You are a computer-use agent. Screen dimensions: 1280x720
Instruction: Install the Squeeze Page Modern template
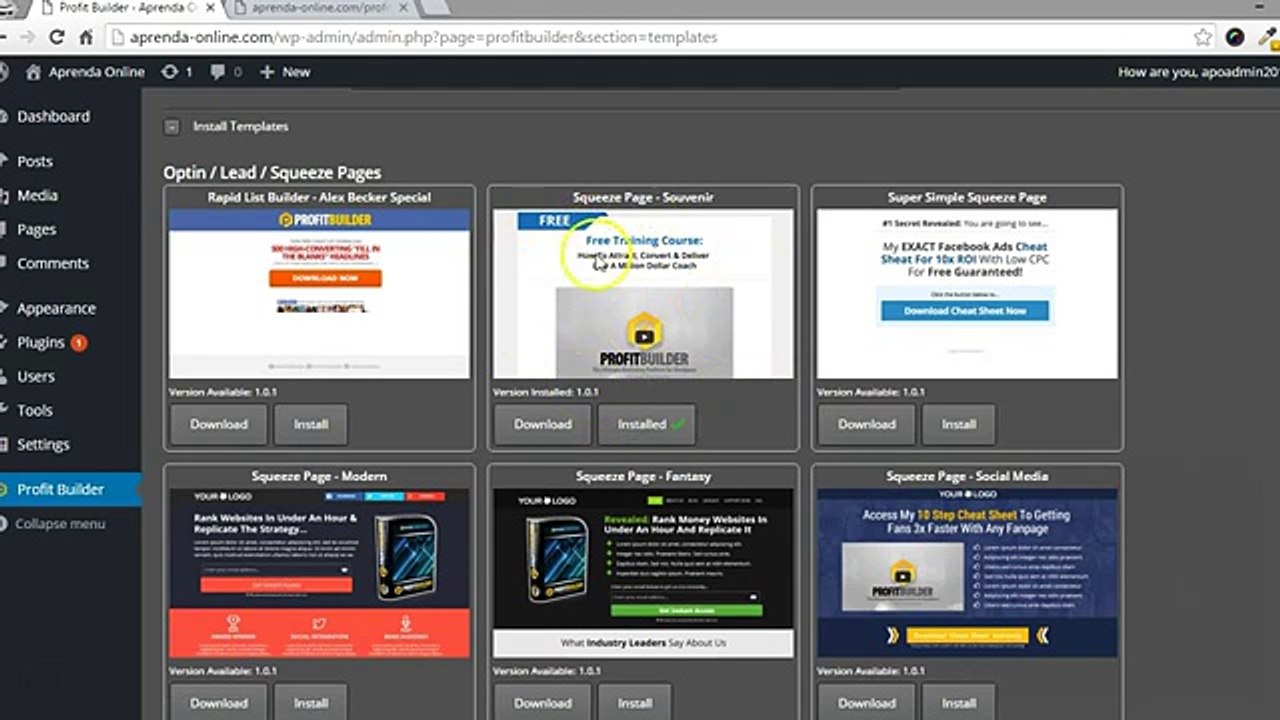pyautogui.click(x=311, y=702)
